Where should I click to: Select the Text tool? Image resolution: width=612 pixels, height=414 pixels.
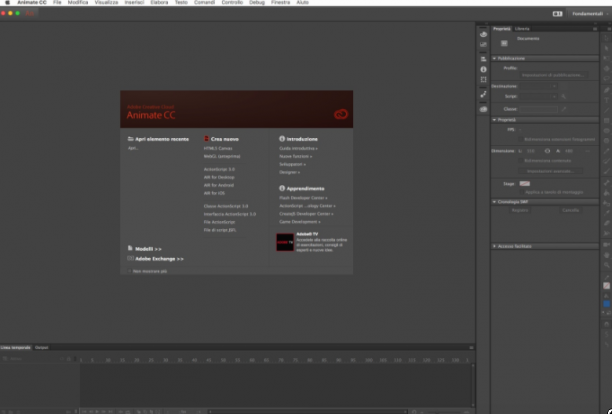coord(606,100)
